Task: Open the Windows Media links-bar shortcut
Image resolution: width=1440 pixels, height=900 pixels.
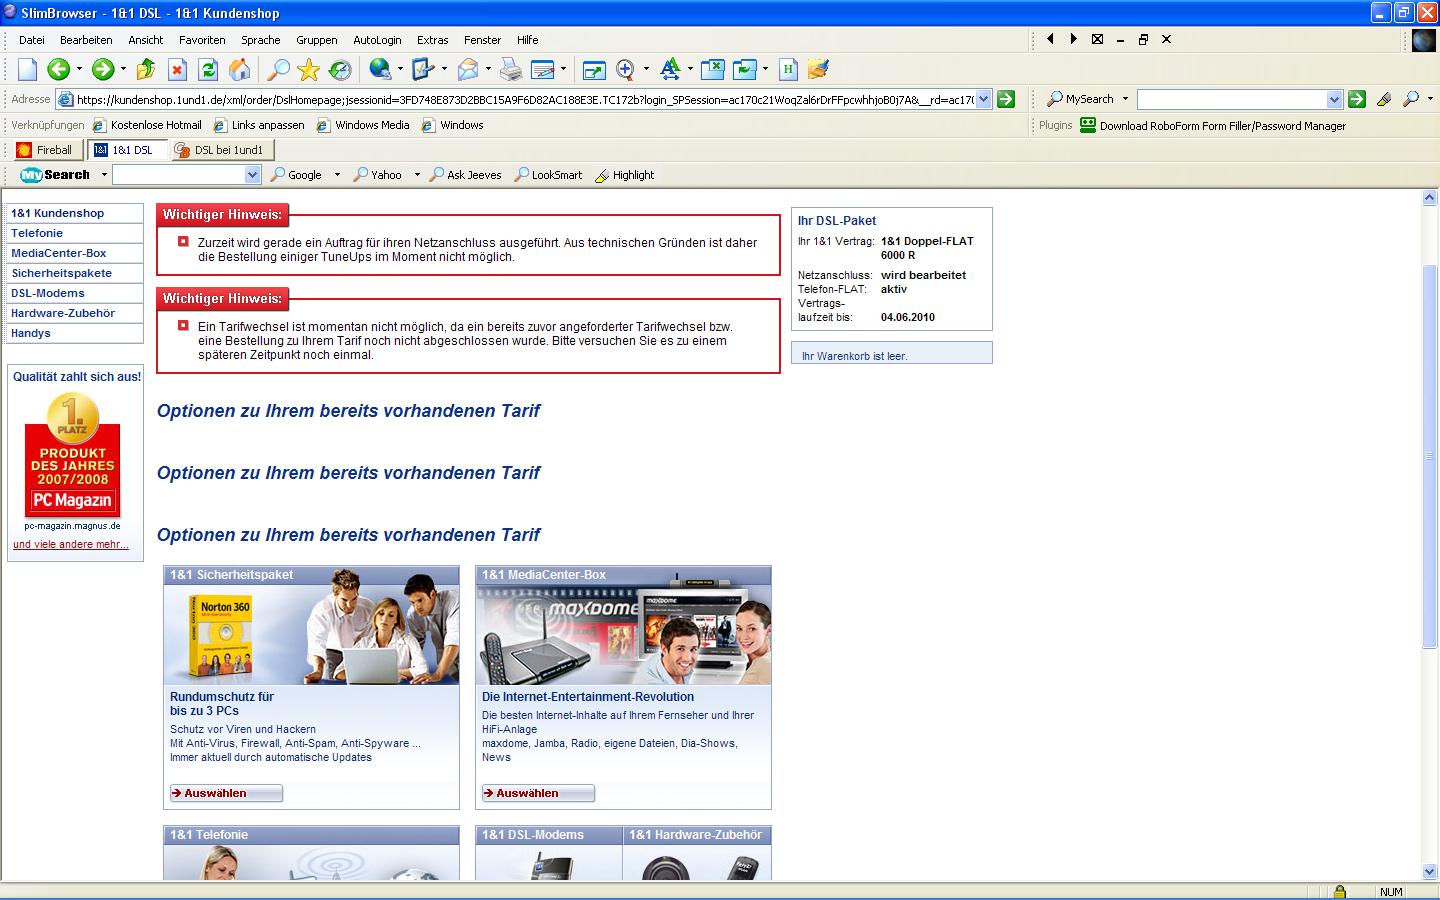Action: 364,125
